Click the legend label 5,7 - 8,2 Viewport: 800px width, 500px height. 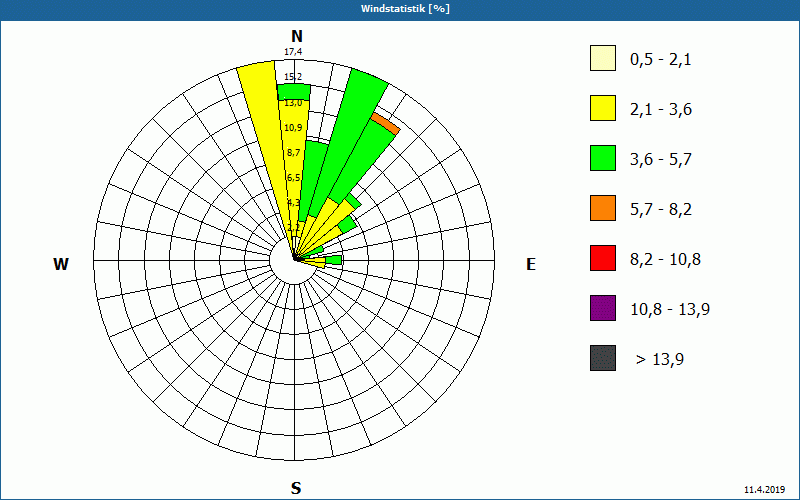point(661,210)
